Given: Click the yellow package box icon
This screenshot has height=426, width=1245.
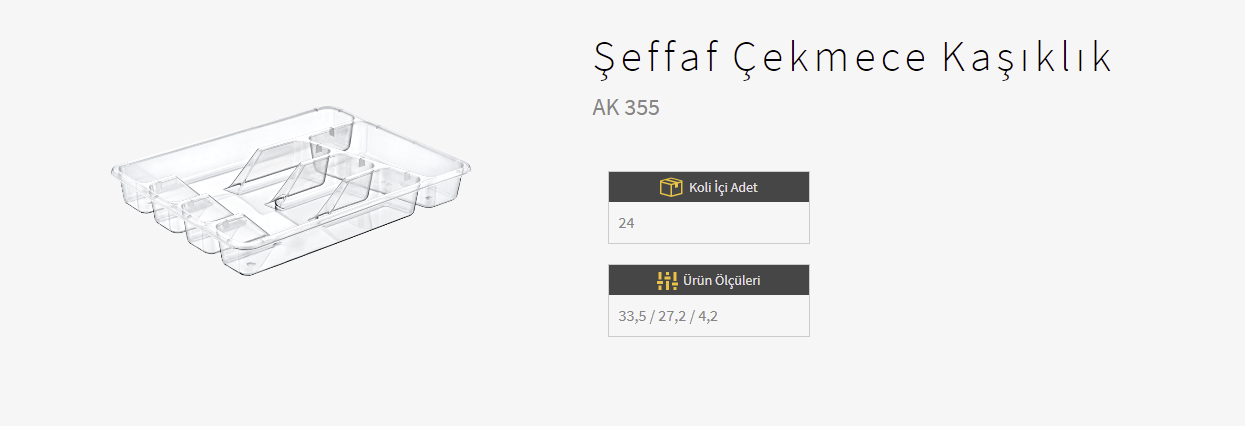Looking at the screenshot, I should 670,187.
